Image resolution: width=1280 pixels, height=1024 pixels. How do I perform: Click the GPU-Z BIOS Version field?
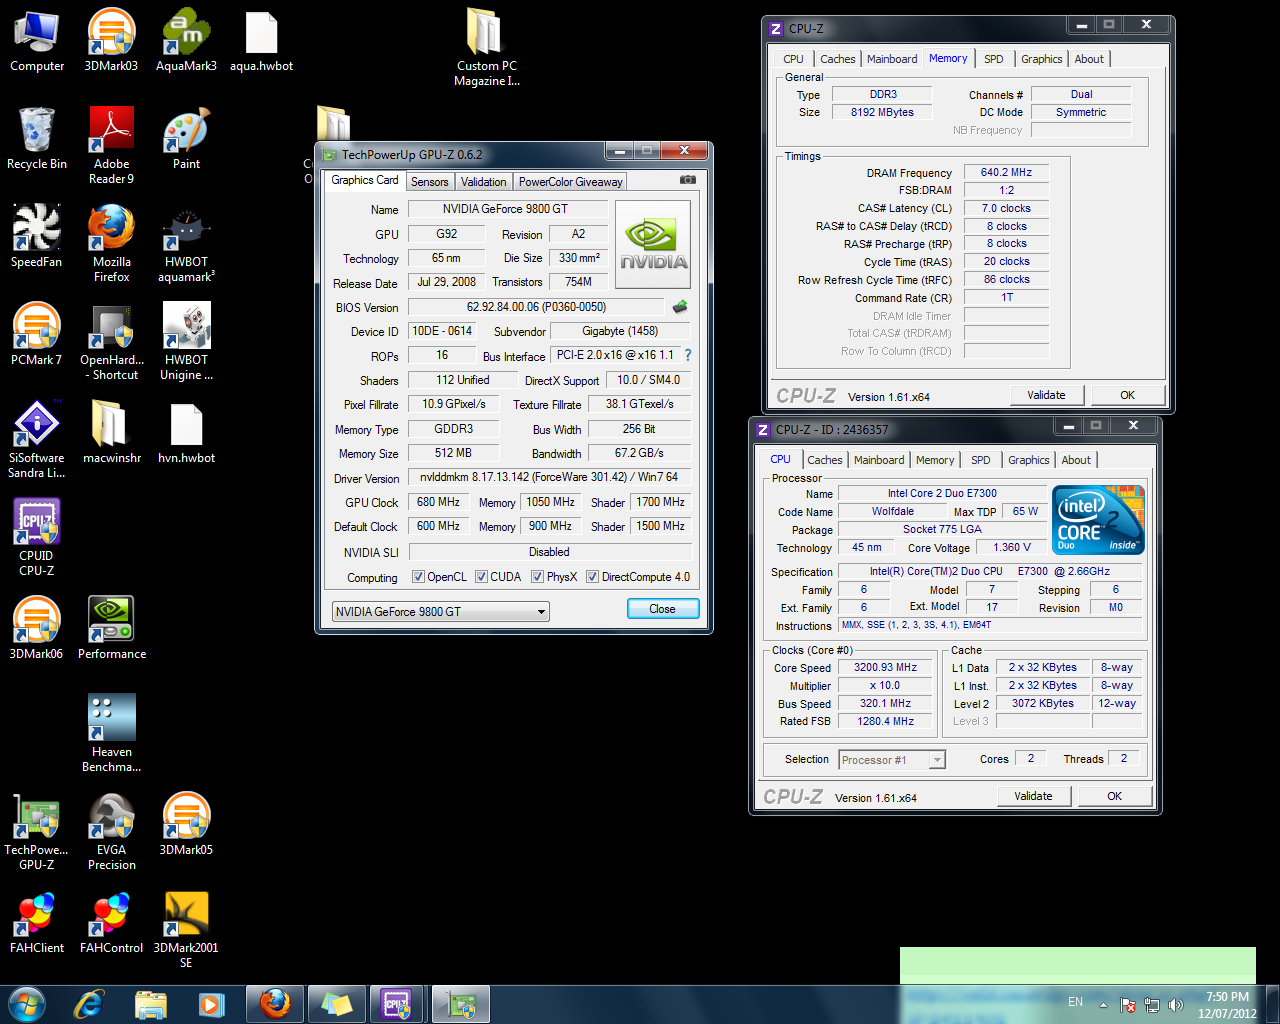tap(536, 307)
